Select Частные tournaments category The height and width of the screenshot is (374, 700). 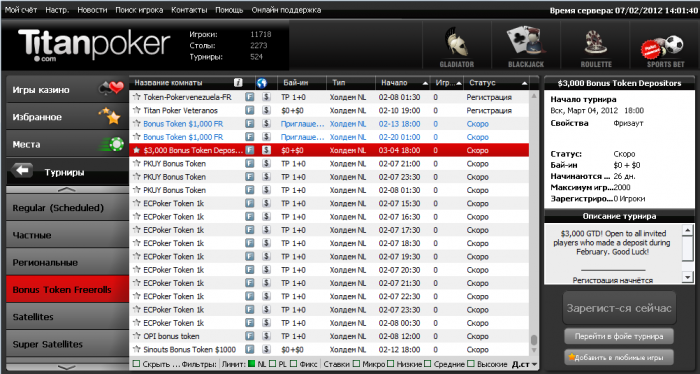pyautogui.click(x=67, y=235)
